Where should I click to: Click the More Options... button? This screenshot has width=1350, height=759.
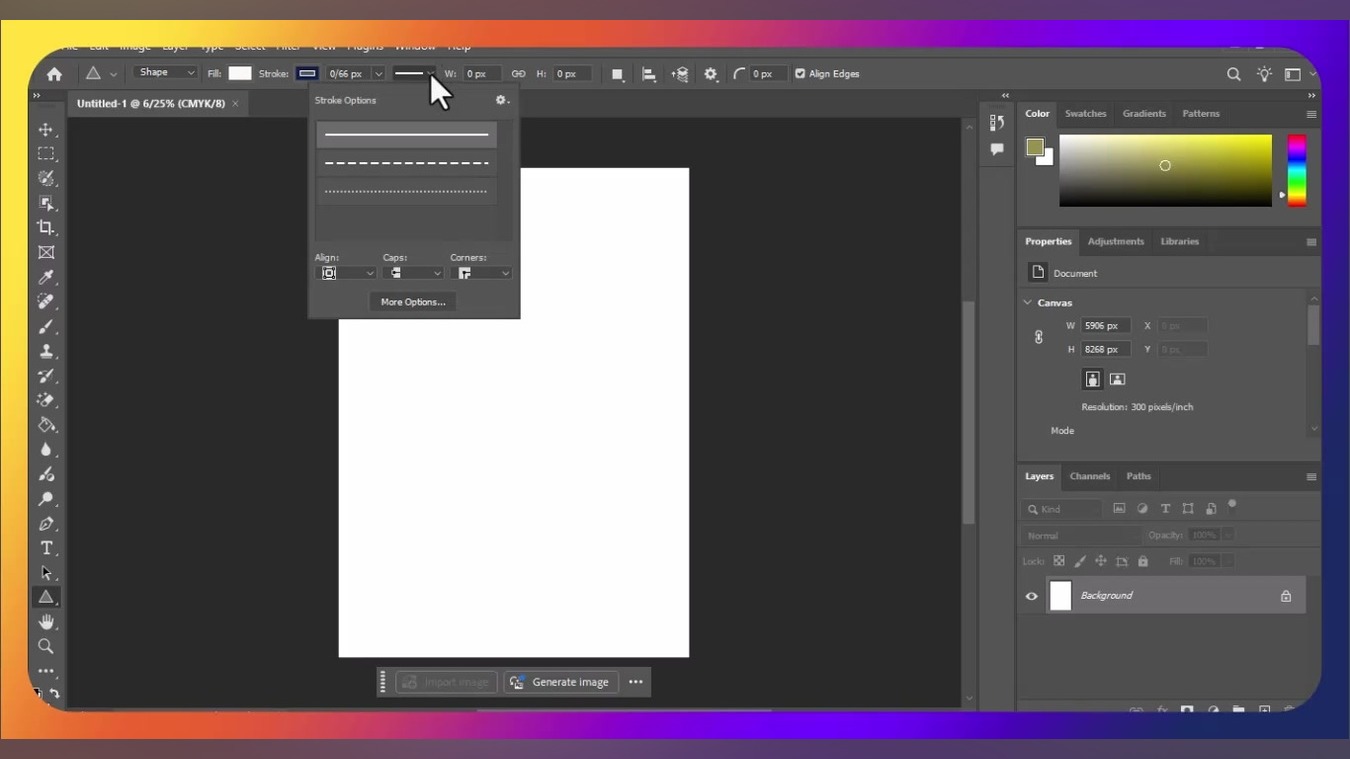(x=413, y=302)
